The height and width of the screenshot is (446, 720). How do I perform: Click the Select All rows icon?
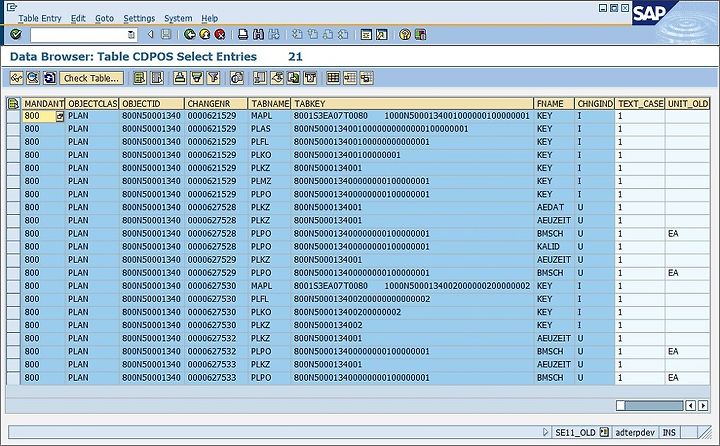[140, 78]
